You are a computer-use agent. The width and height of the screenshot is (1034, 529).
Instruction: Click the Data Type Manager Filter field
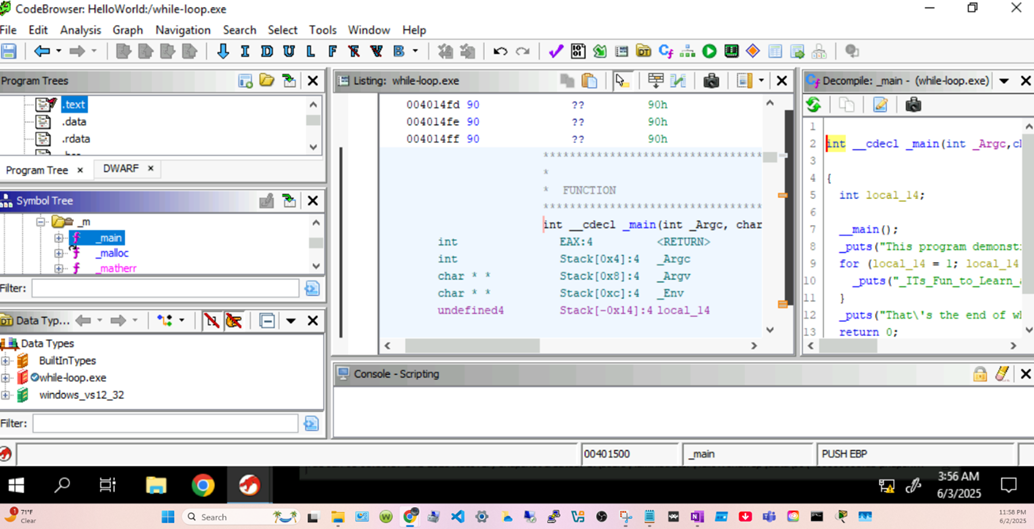pyautogui.click(x=165, y=423)
